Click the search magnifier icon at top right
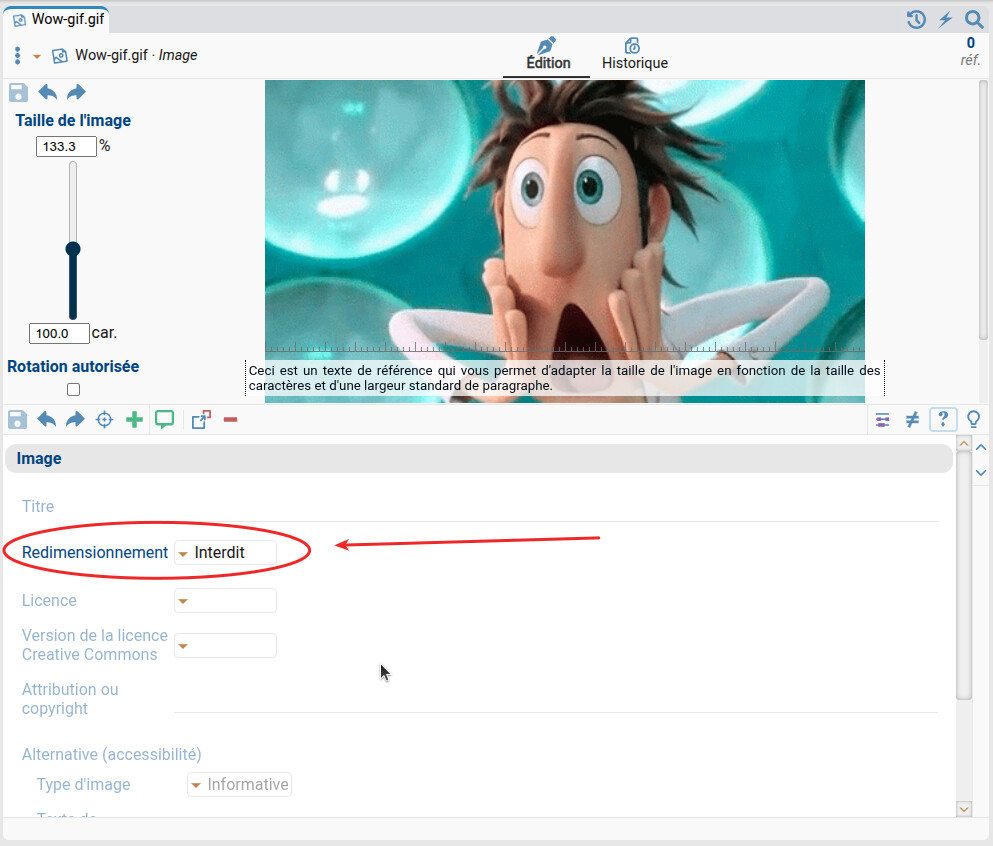 (x=974, y=19)
